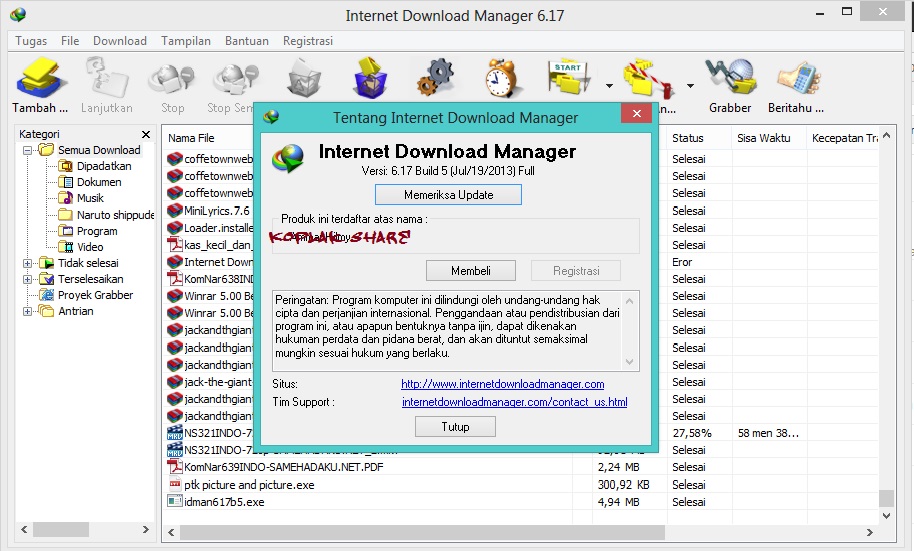
Task: Select the ptk picture and picture.exe row
Action: coord(521,485)
